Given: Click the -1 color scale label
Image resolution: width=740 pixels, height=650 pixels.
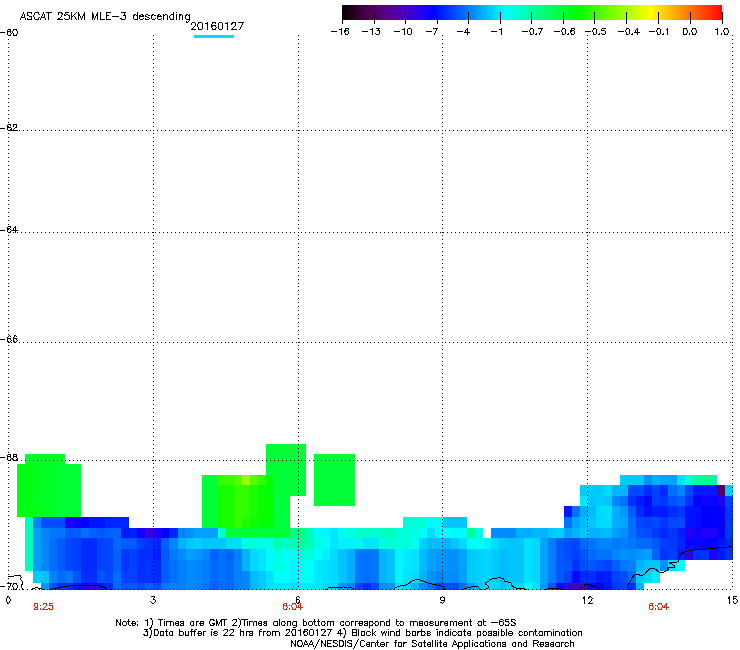Looking at the screenshot, I should click(x=496, y=32).
